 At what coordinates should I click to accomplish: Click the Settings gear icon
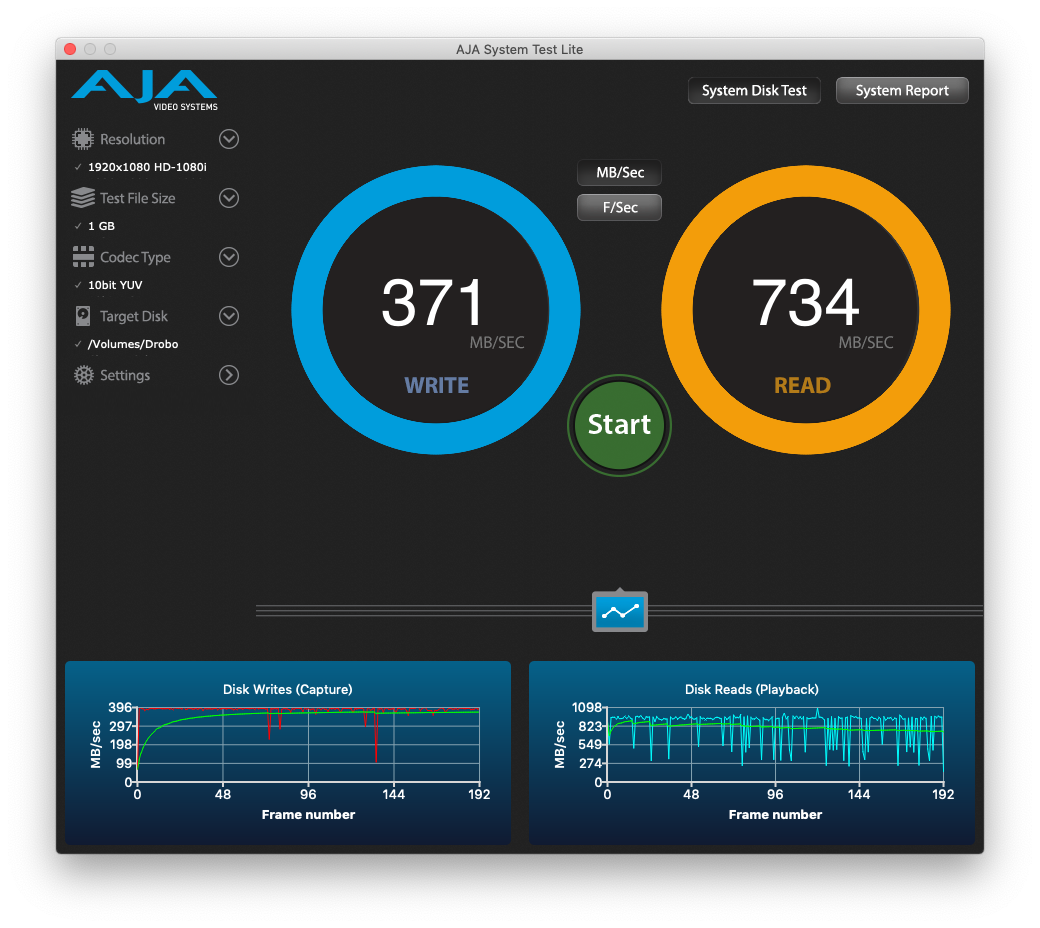pyautogui.click(x=84, y=375)
